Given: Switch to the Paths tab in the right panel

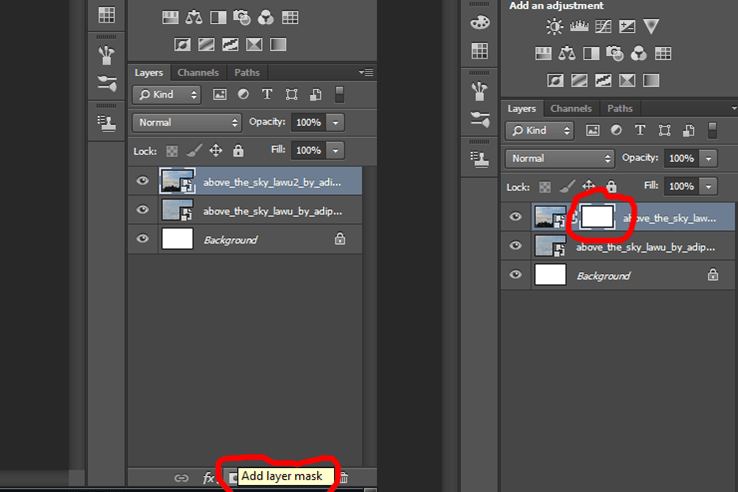Looking at the screenshot, I should pyautogui.click(x=619, y=108).
